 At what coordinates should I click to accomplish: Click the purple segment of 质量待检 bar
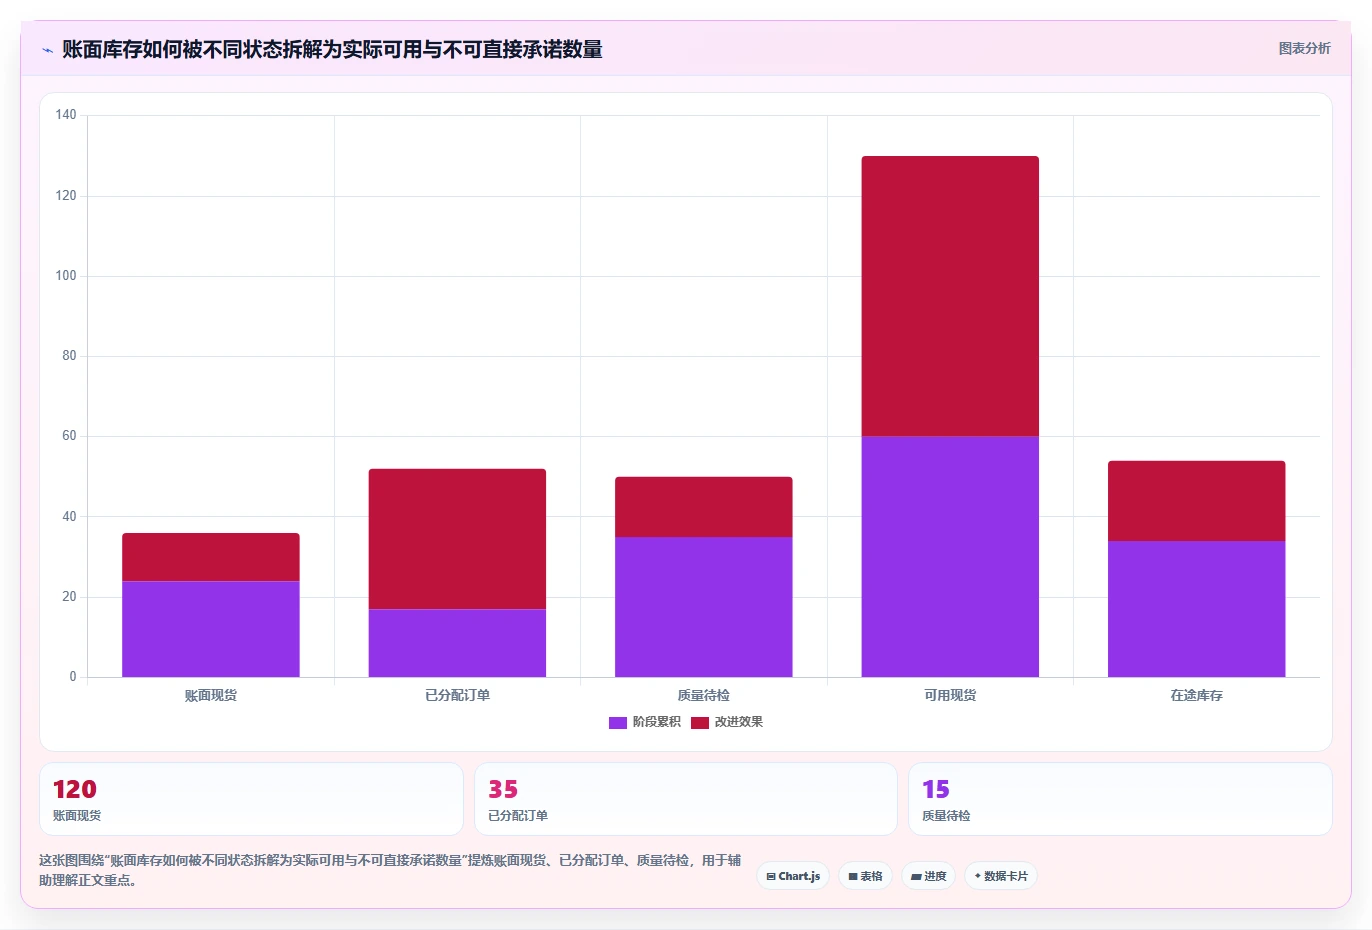(x=704, y=607)
